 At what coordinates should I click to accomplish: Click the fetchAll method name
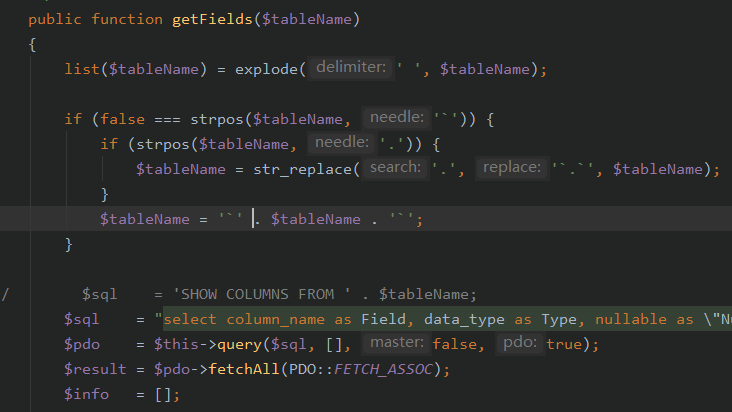point(243,369)
